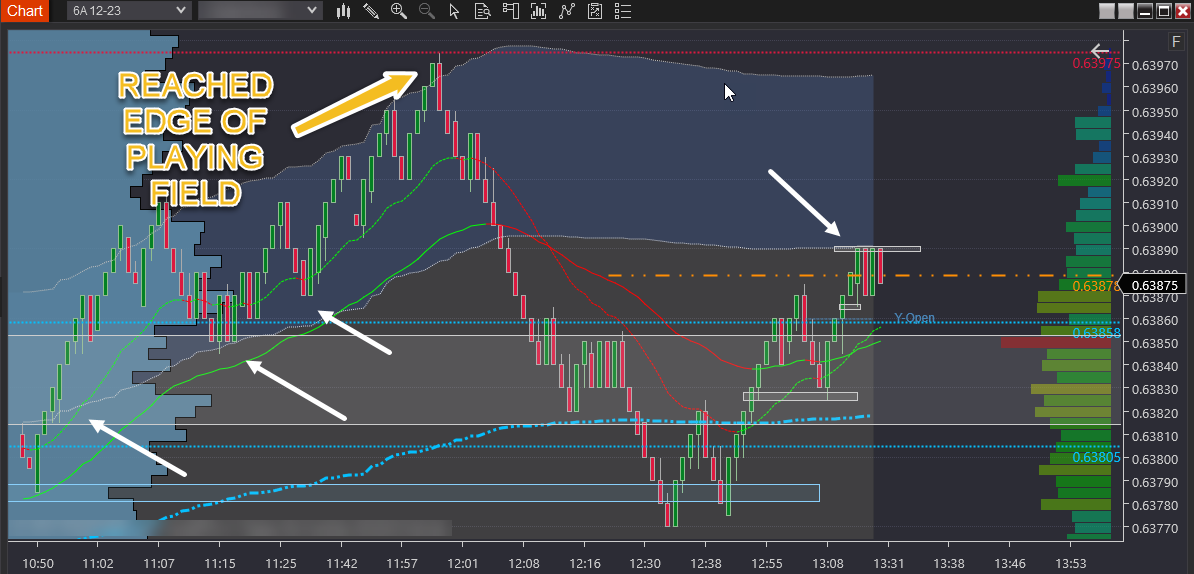The width and height of the screenshot is (1194, 574).
Task: Select the Cursor pointer tool
Action: (x=455, y=11)
